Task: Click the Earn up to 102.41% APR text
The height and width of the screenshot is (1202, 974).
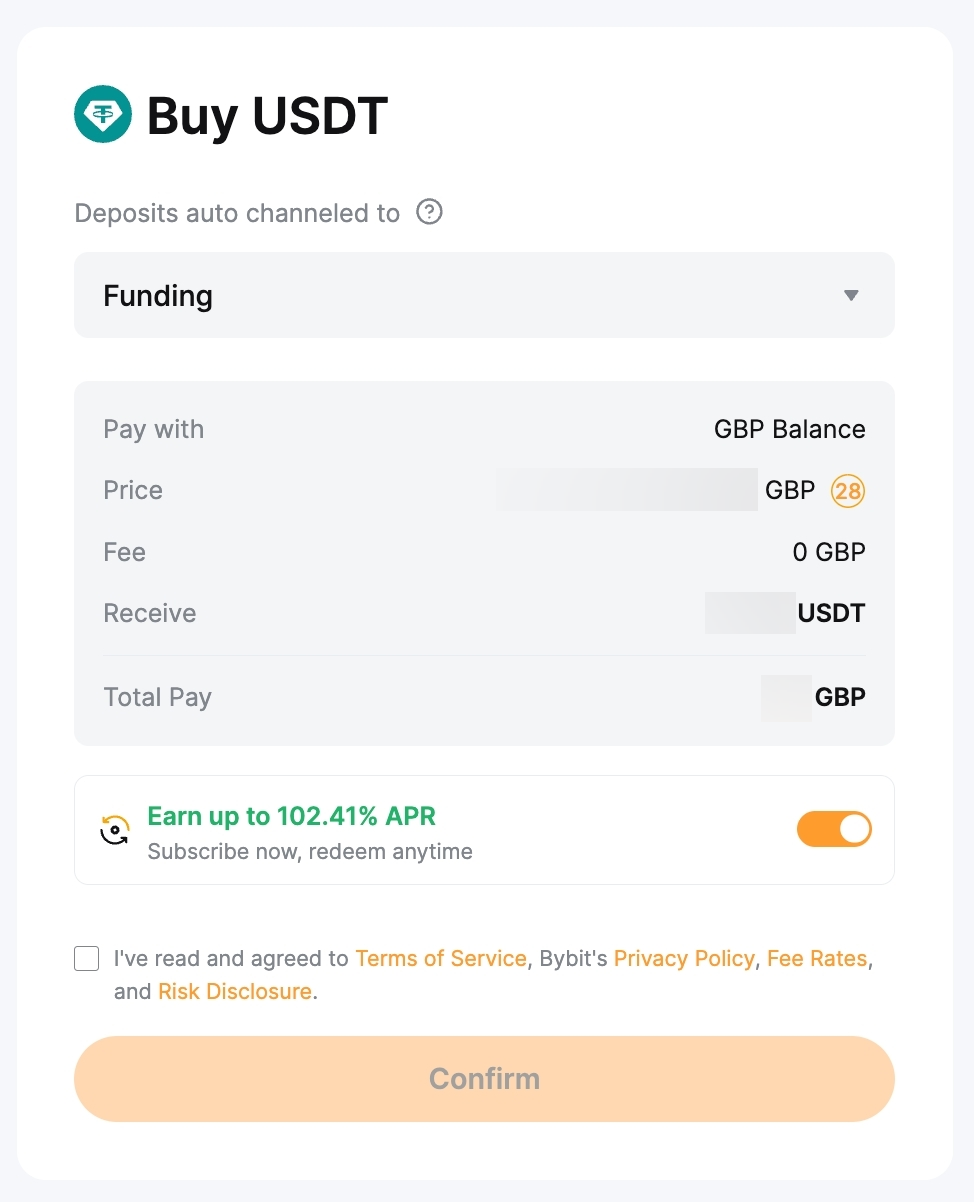Action: (x=292, y=816)
